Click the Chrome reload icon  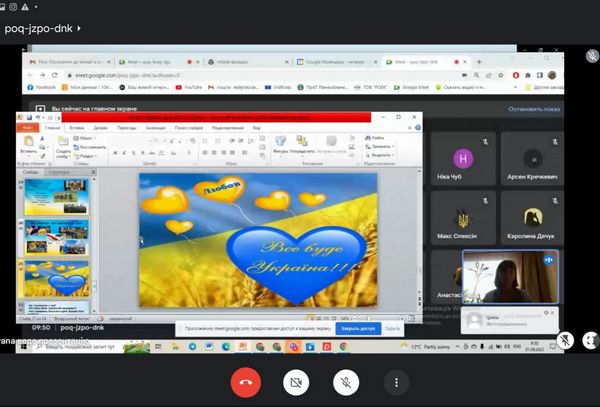(x=55, y=75)
